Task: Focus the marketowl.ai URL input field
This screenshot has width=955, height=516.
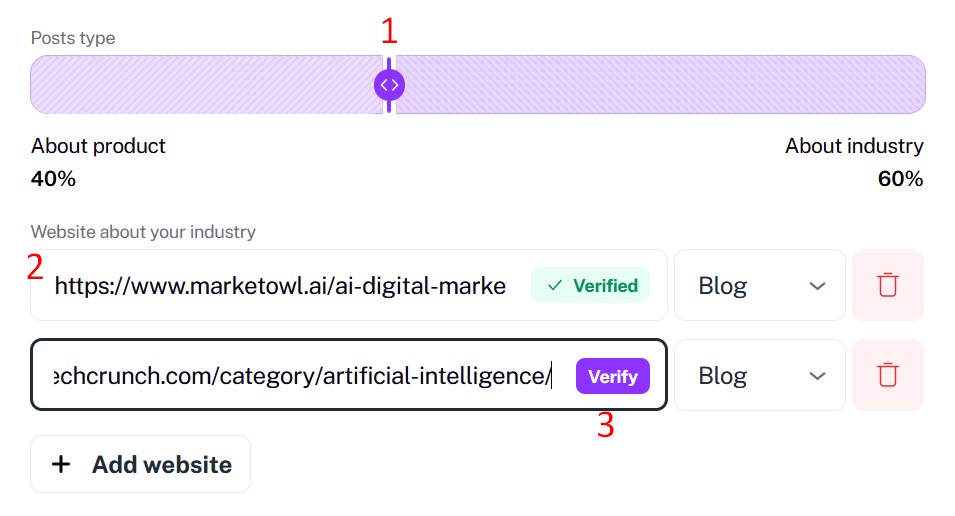Action: click(280, 286)
